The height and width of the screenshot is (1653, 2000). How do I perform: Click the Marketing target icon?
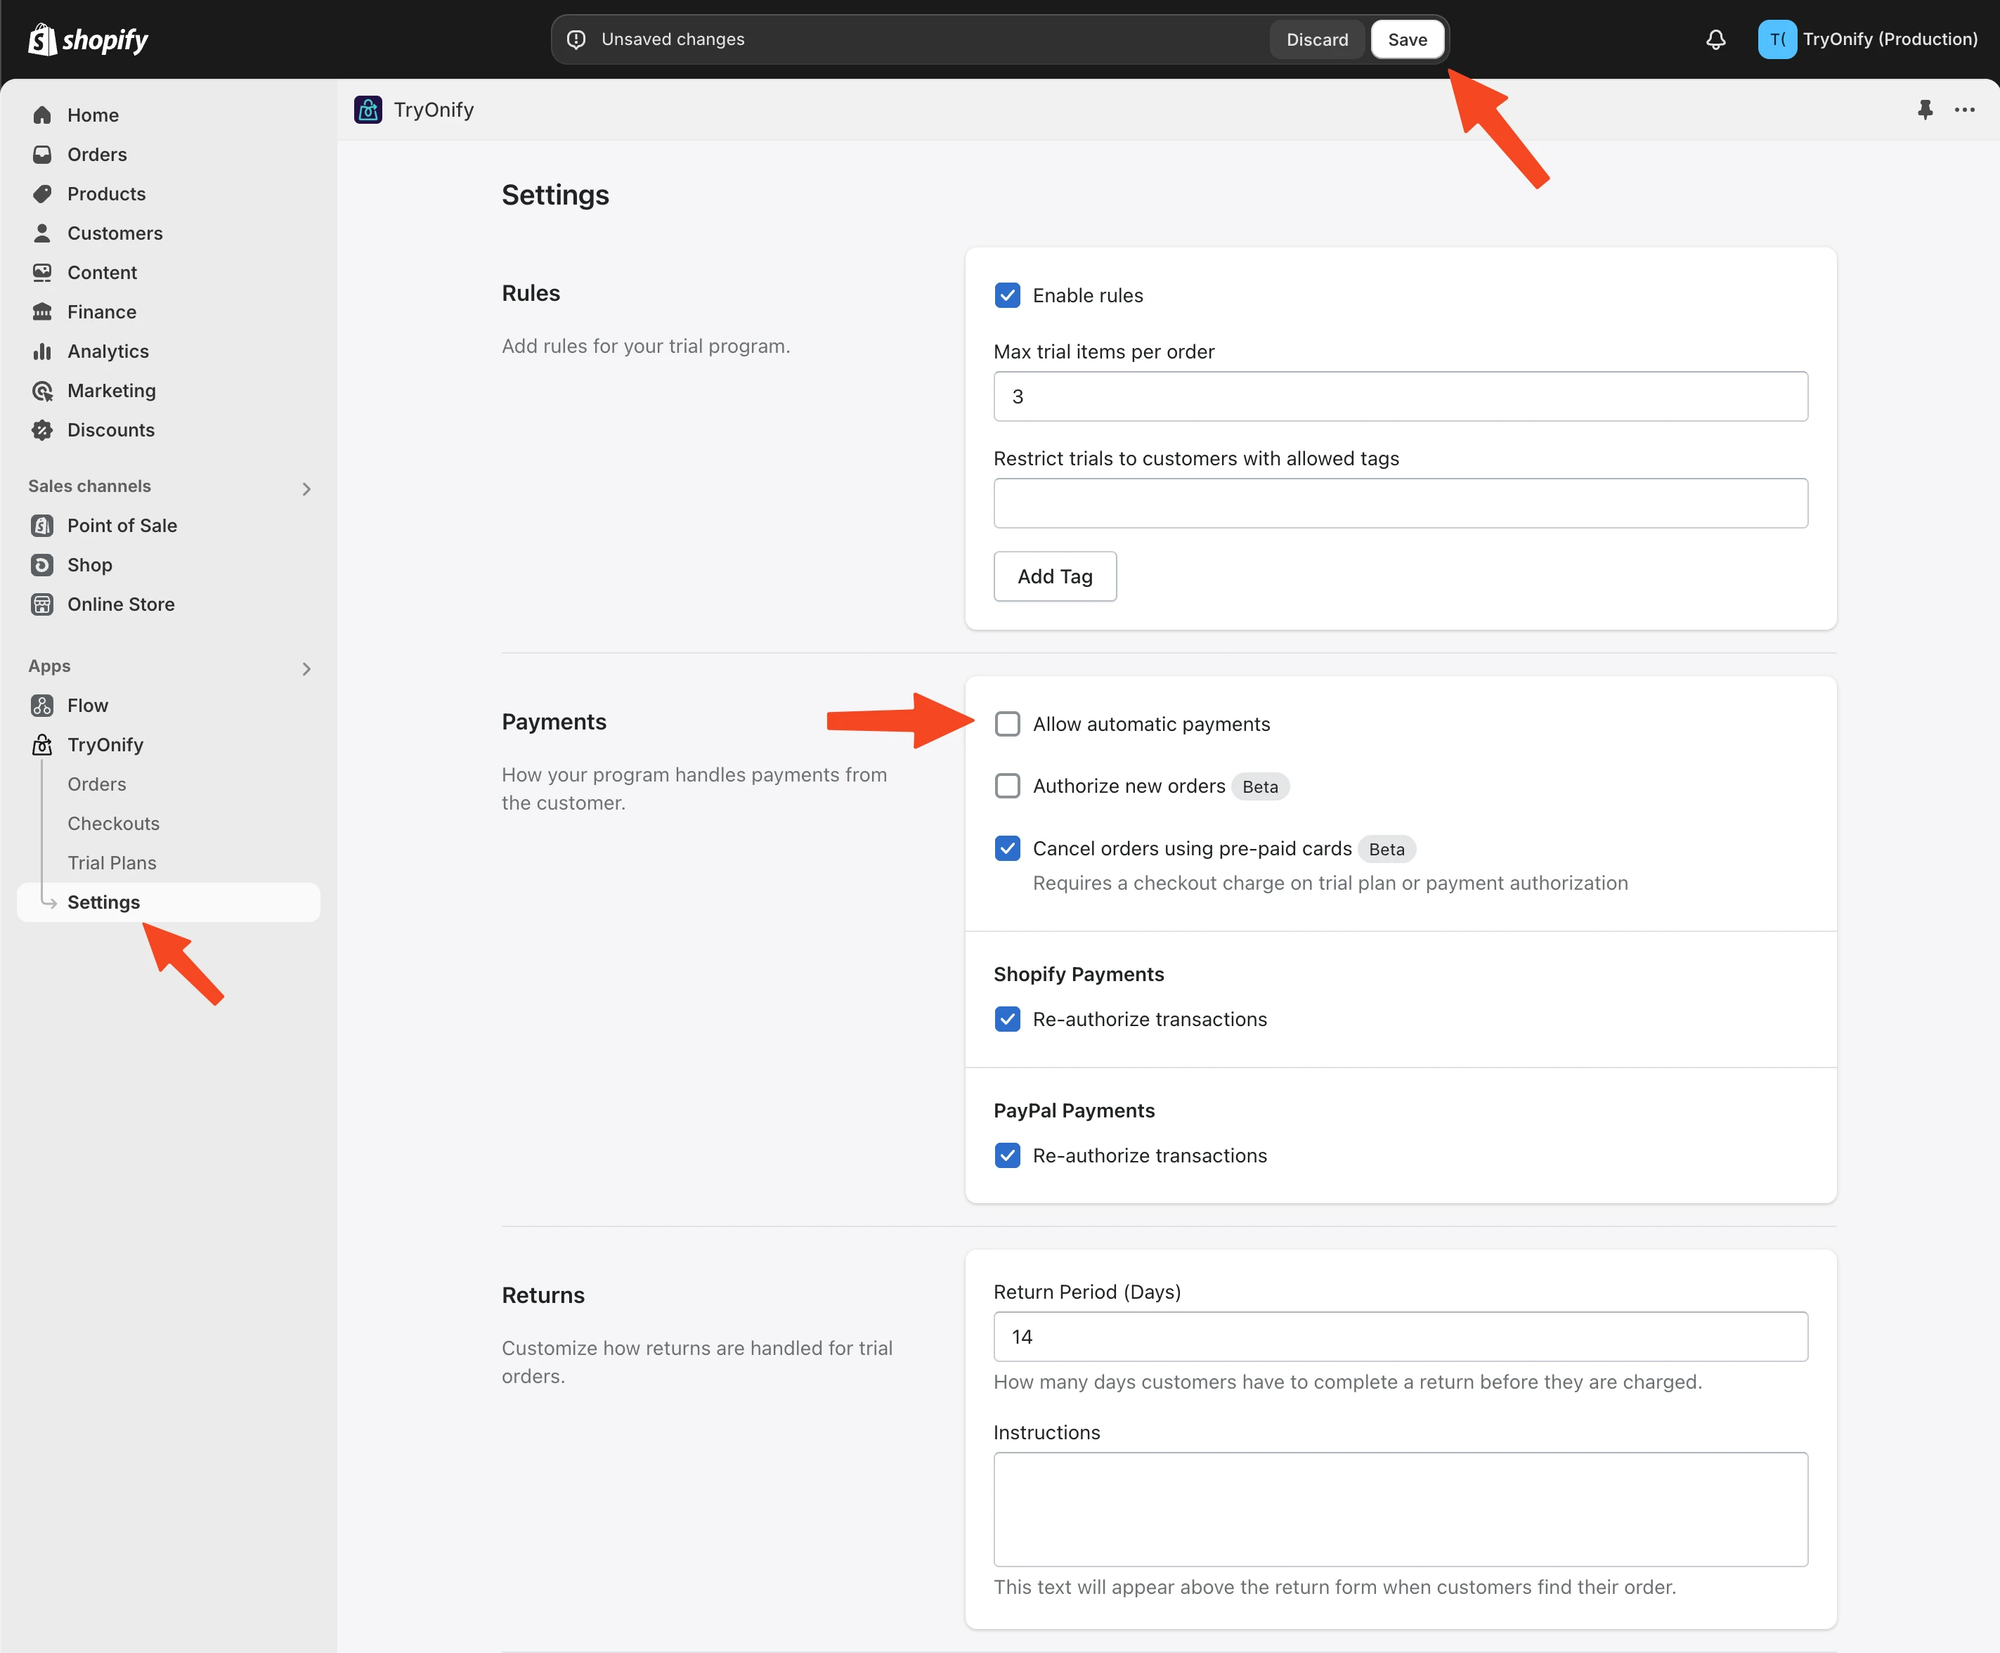tap(42, 390)
